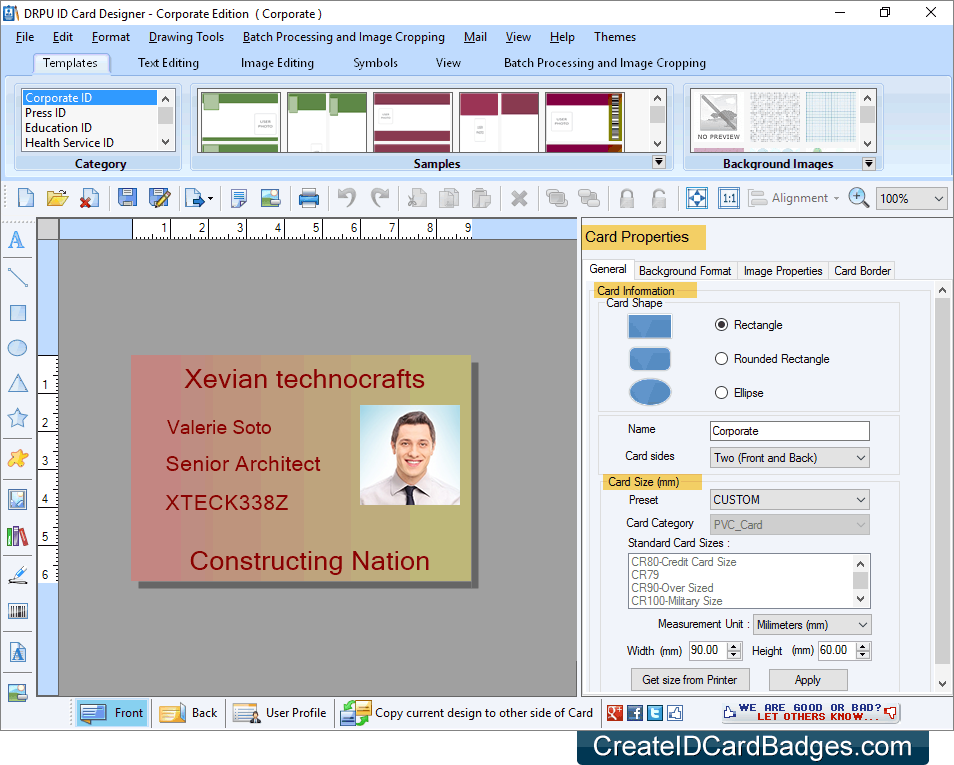Switch to the Background Format tab
Viewport: 954px width, 765px height.
pyautogui.click(x=685, y=271)
